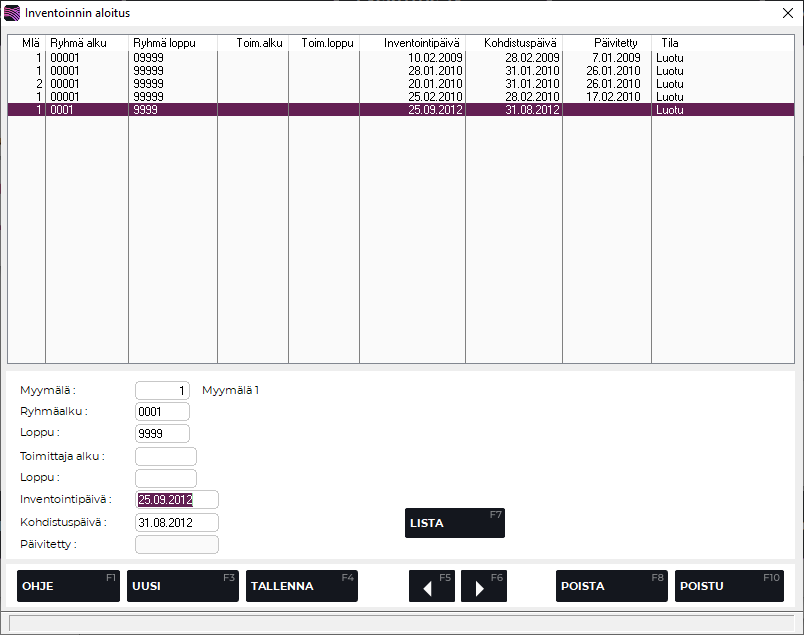Click the UUSI button
804x635 pixels.
pyautogui.click(x=182, y=586)
